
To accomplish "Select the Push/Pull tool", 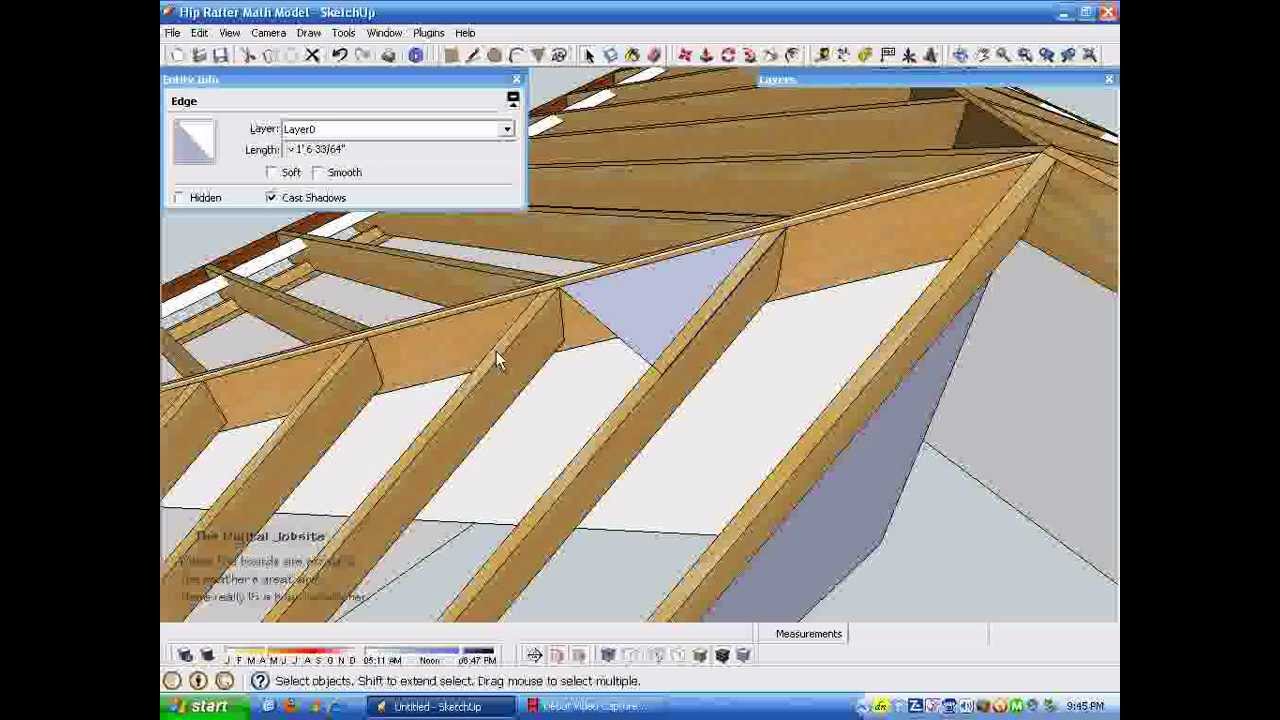I will [x=707, y=55].
